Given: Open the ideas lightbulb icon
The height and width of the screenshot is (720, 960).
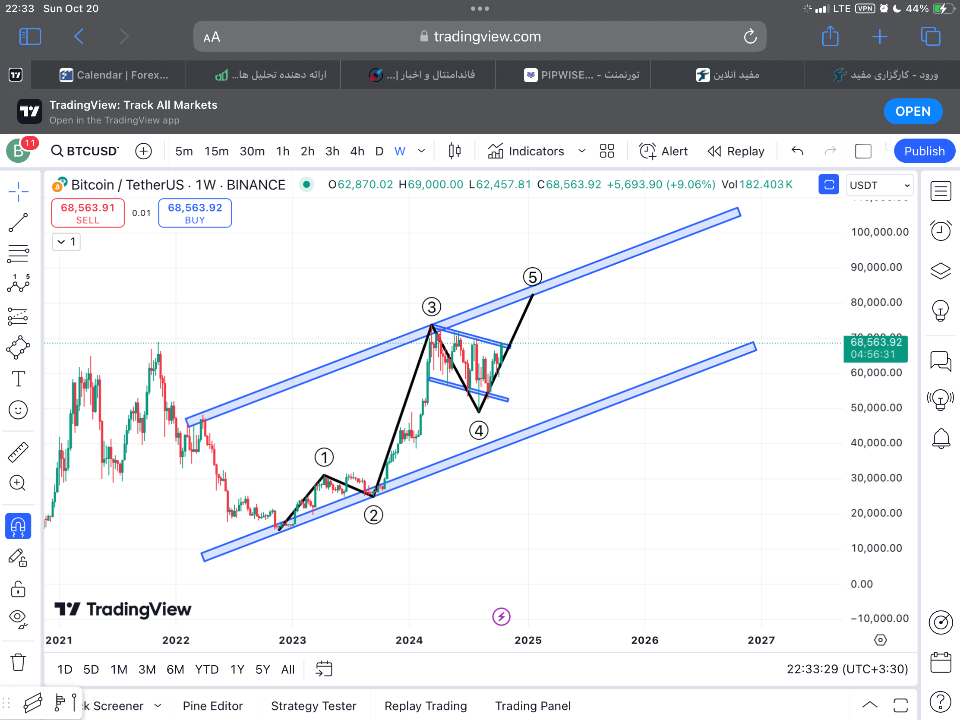Looking at the screenshot, I should tap(940, 310).
